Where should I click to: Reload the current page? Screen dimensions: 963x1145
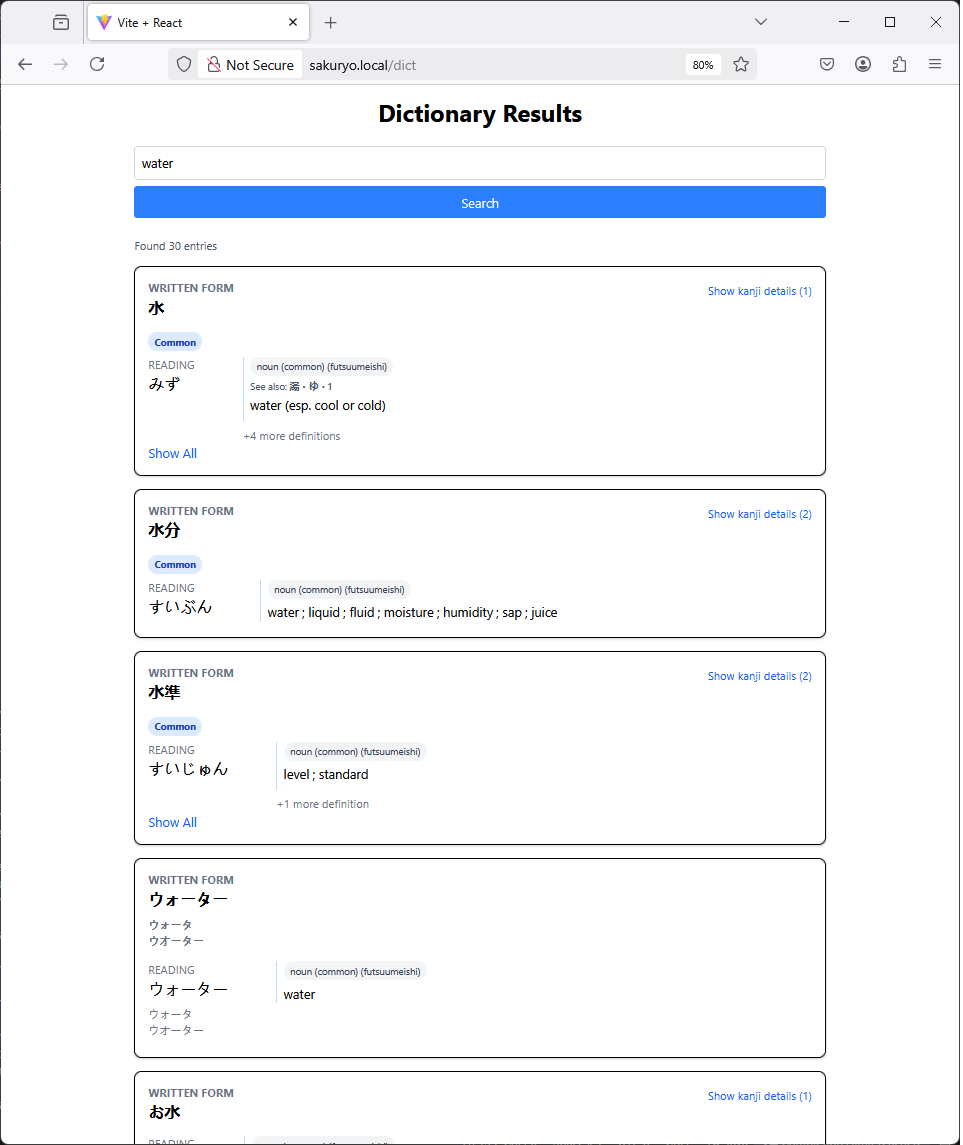coord(97,64)
